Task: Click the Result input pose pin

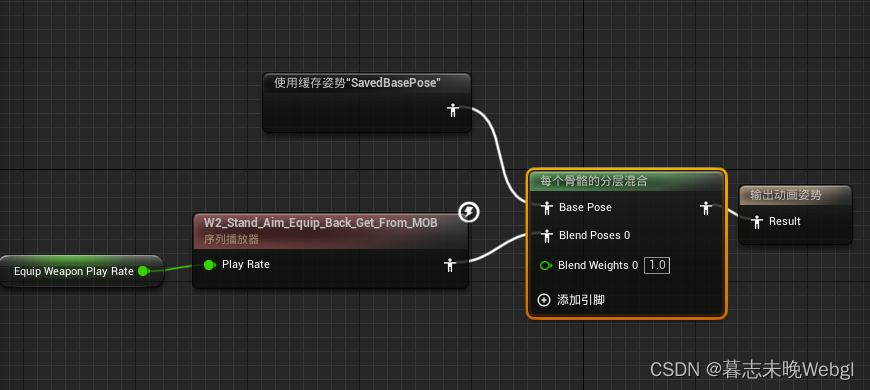Action: point(757,222)
